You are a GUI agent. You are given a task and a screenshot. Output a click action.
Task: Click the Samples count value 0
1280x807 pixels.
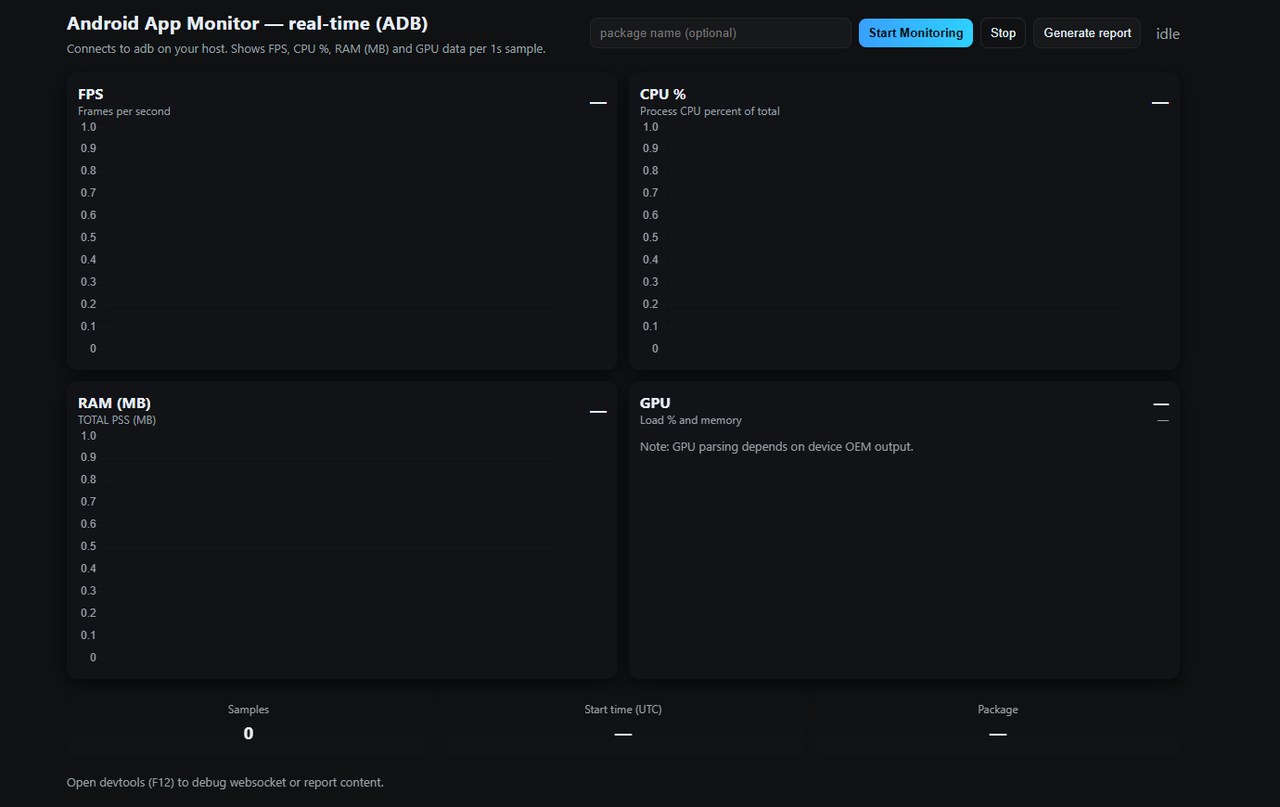point(249,734)
